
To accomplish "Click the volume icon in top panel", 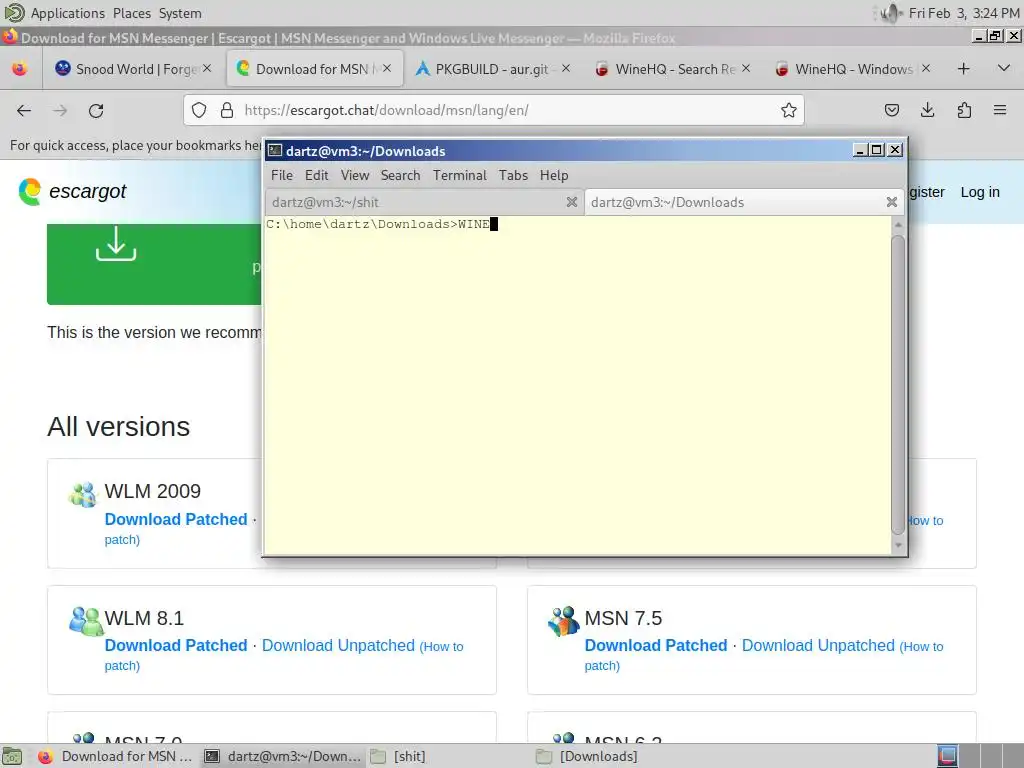I will tap(890, 13).
